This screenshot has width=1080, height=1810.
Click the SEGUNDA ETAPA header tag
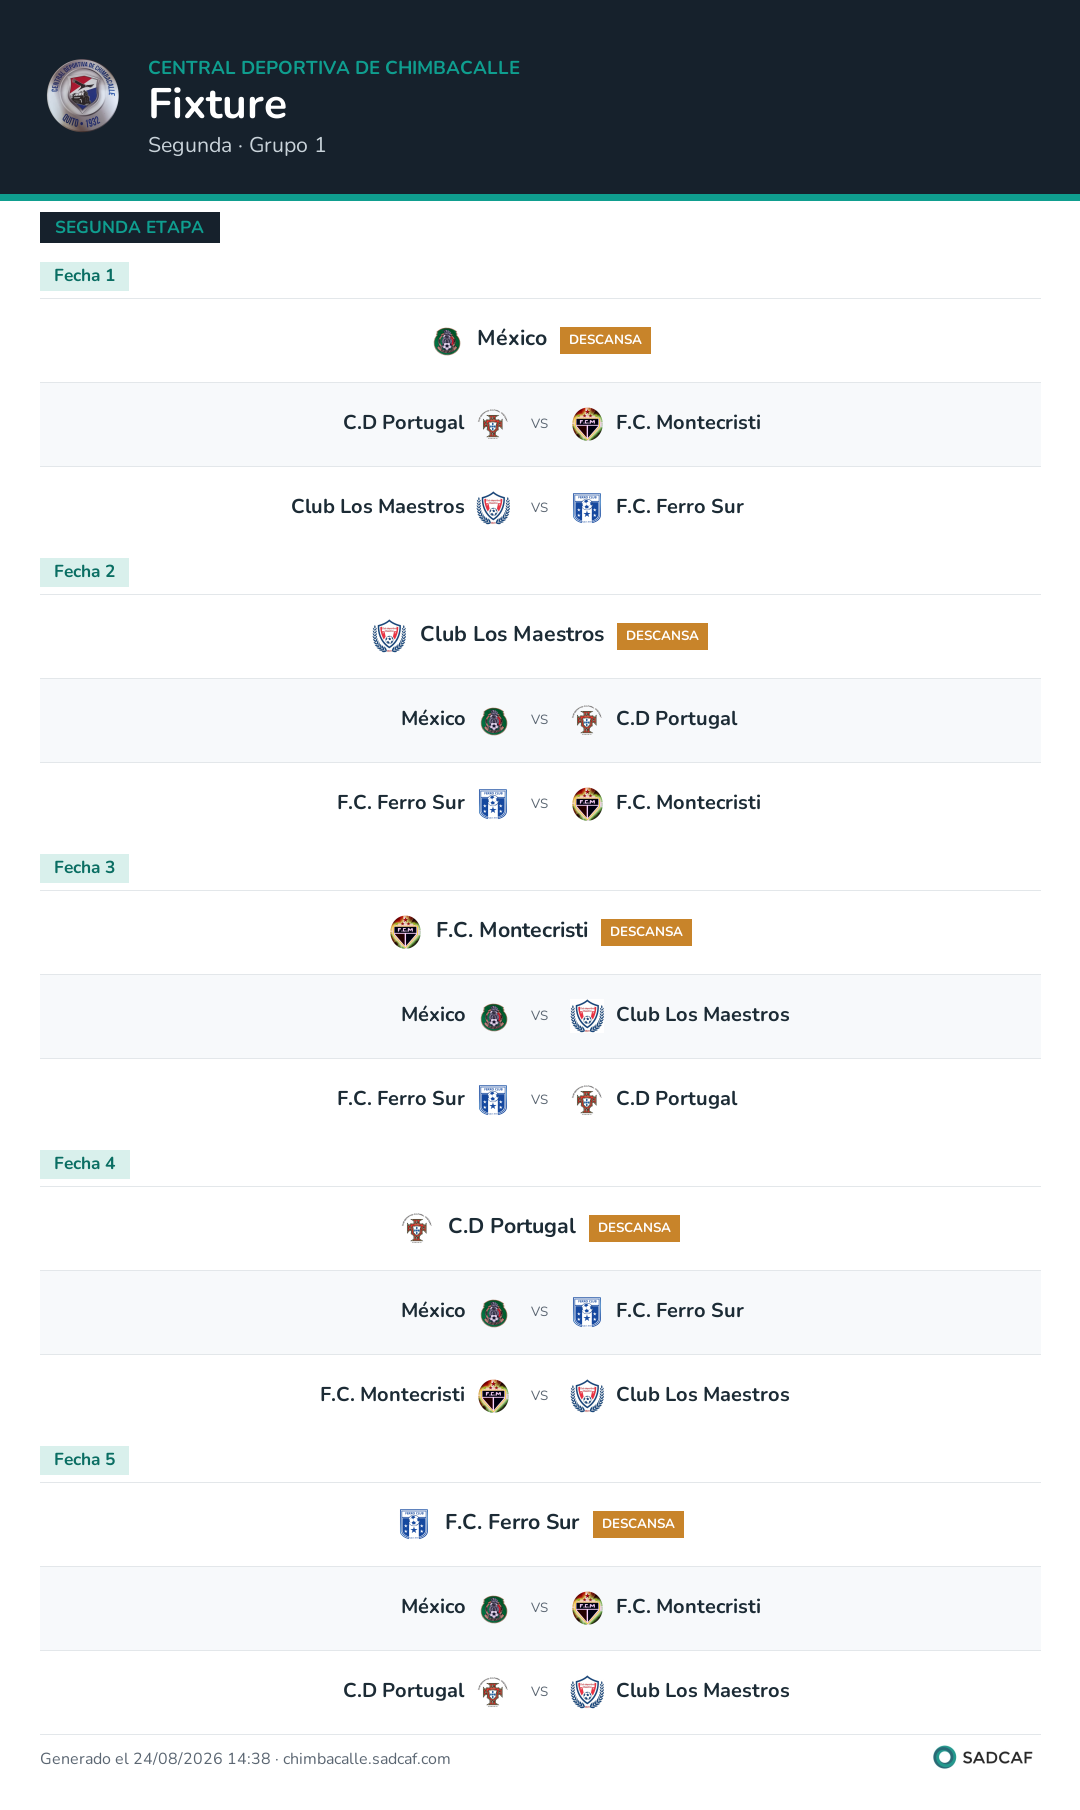tap(130, 227)
